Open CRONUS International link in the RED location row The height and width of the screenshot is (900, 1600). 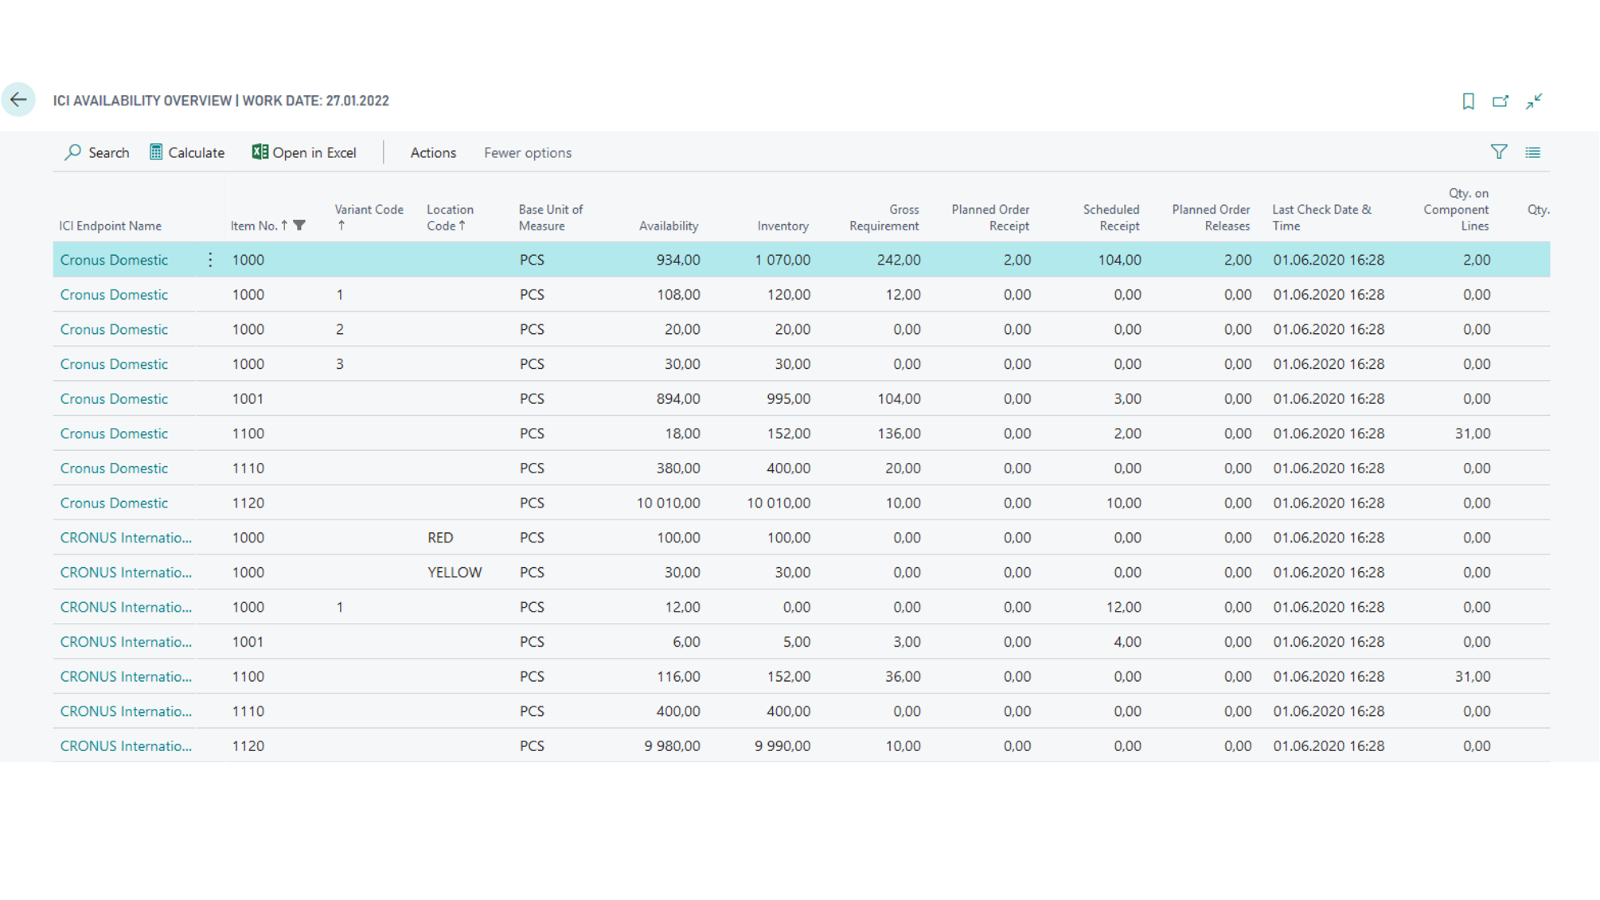pyautogui.click(x=126, y=538)
